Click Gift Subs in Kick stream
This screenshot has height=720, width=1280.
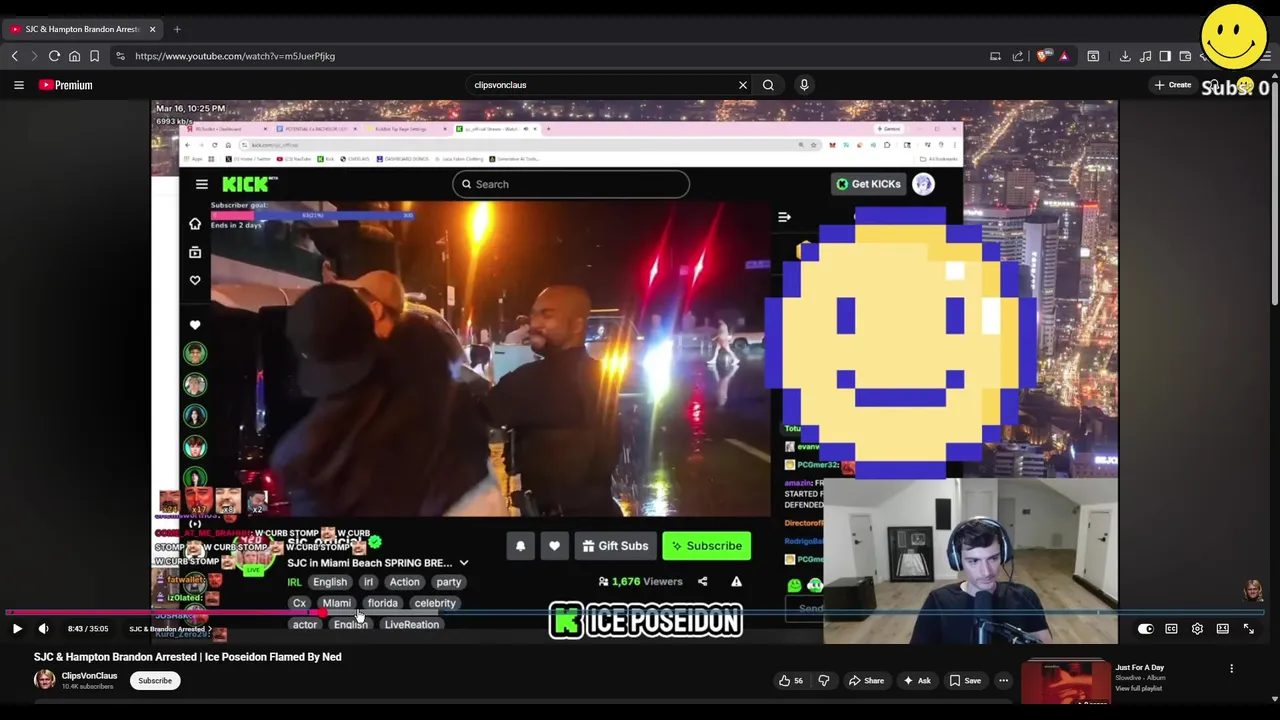coord(615,546)
